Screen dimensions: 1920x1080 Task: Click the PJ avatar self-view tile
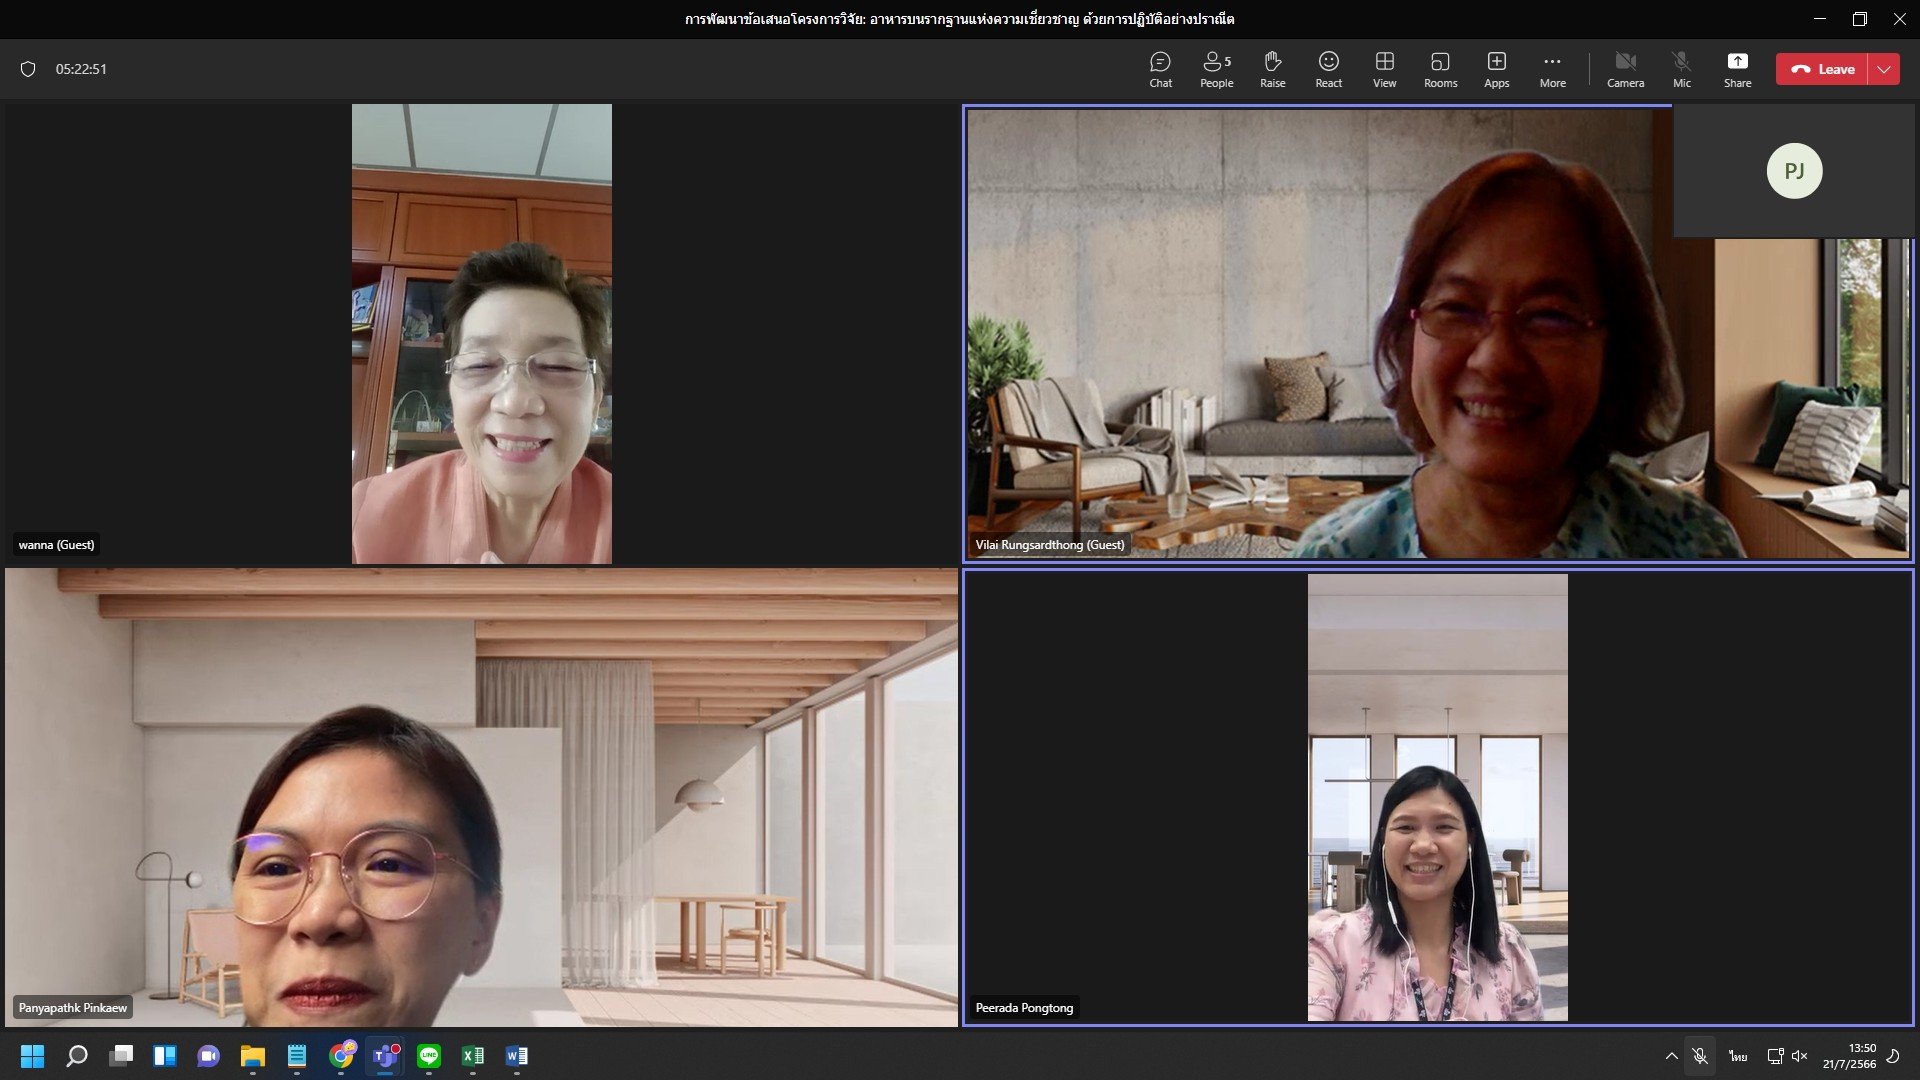[1794, 171]
